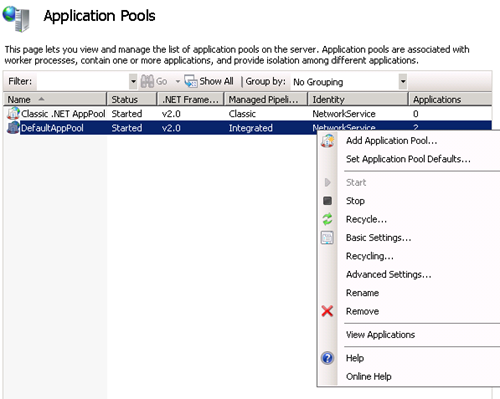Click Started status in DefaultAppPool row
Image resolution: width=500 pixels, height=399 pixels.
127,128
